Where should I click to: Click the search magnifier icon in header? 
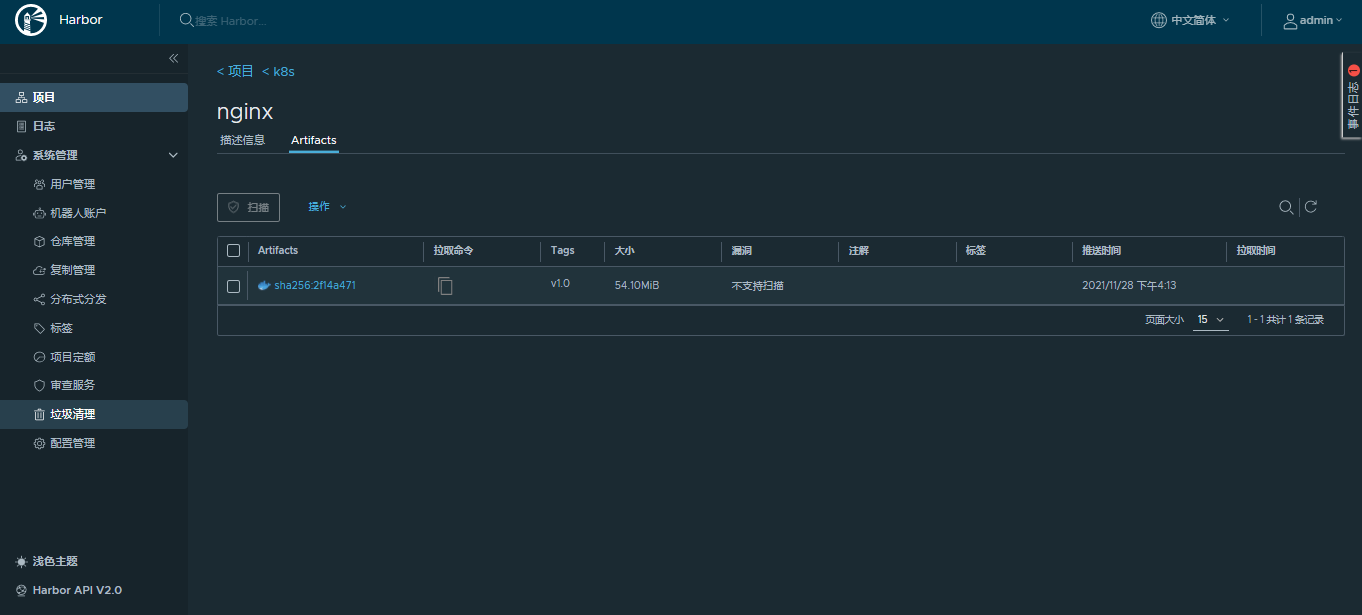click(x=186, y=20)
